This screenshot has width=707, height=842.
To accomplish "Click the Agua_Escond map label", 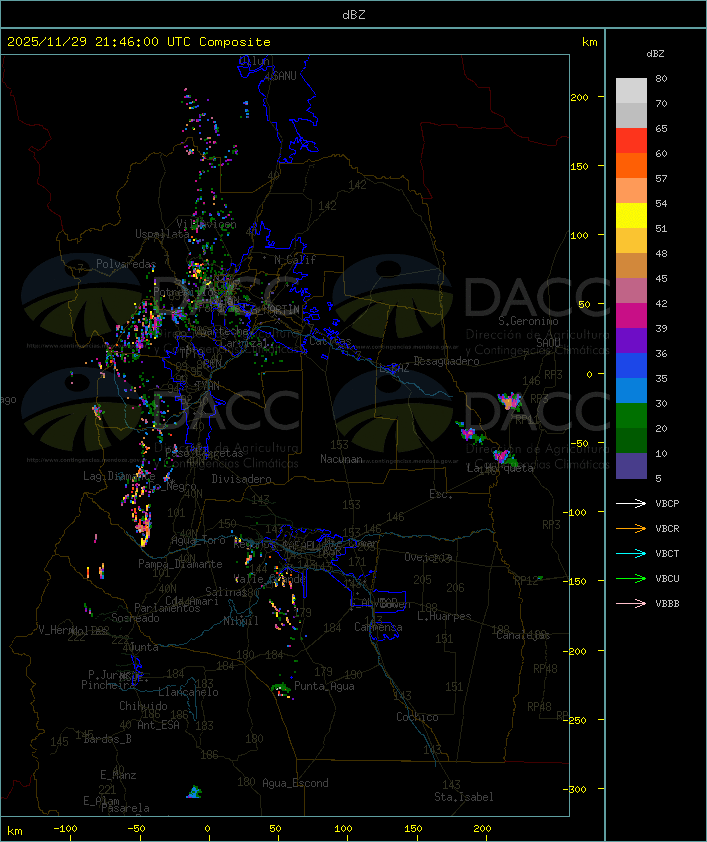I will click(x=295, y=783).
